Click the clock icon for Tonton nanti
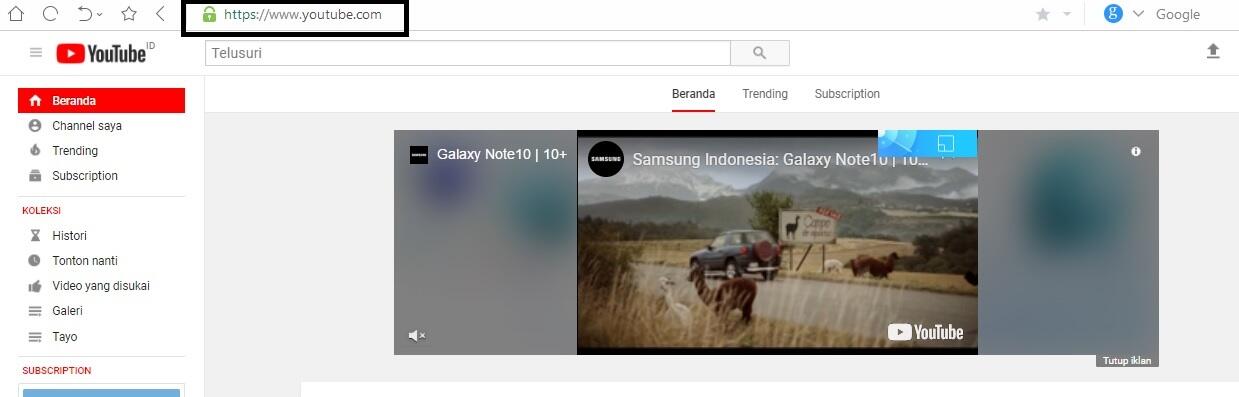 [35, 261]
